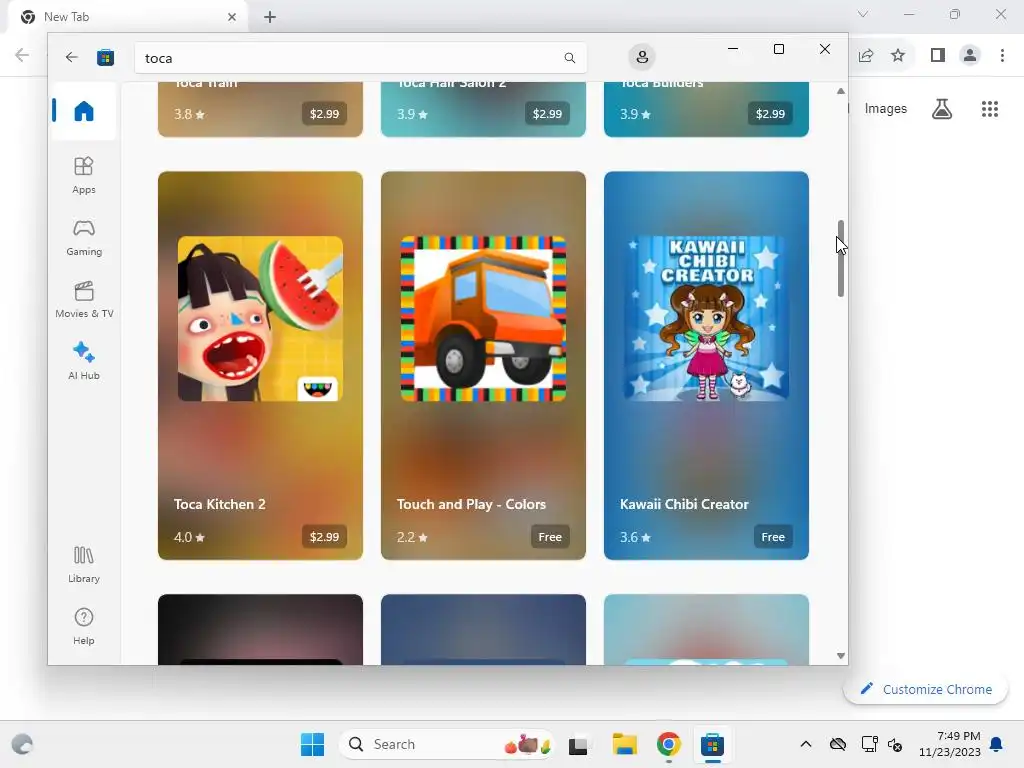Open the Toca Kitchen 2 app card
This screenshot has height=768, width=1024.
(260, 365)
